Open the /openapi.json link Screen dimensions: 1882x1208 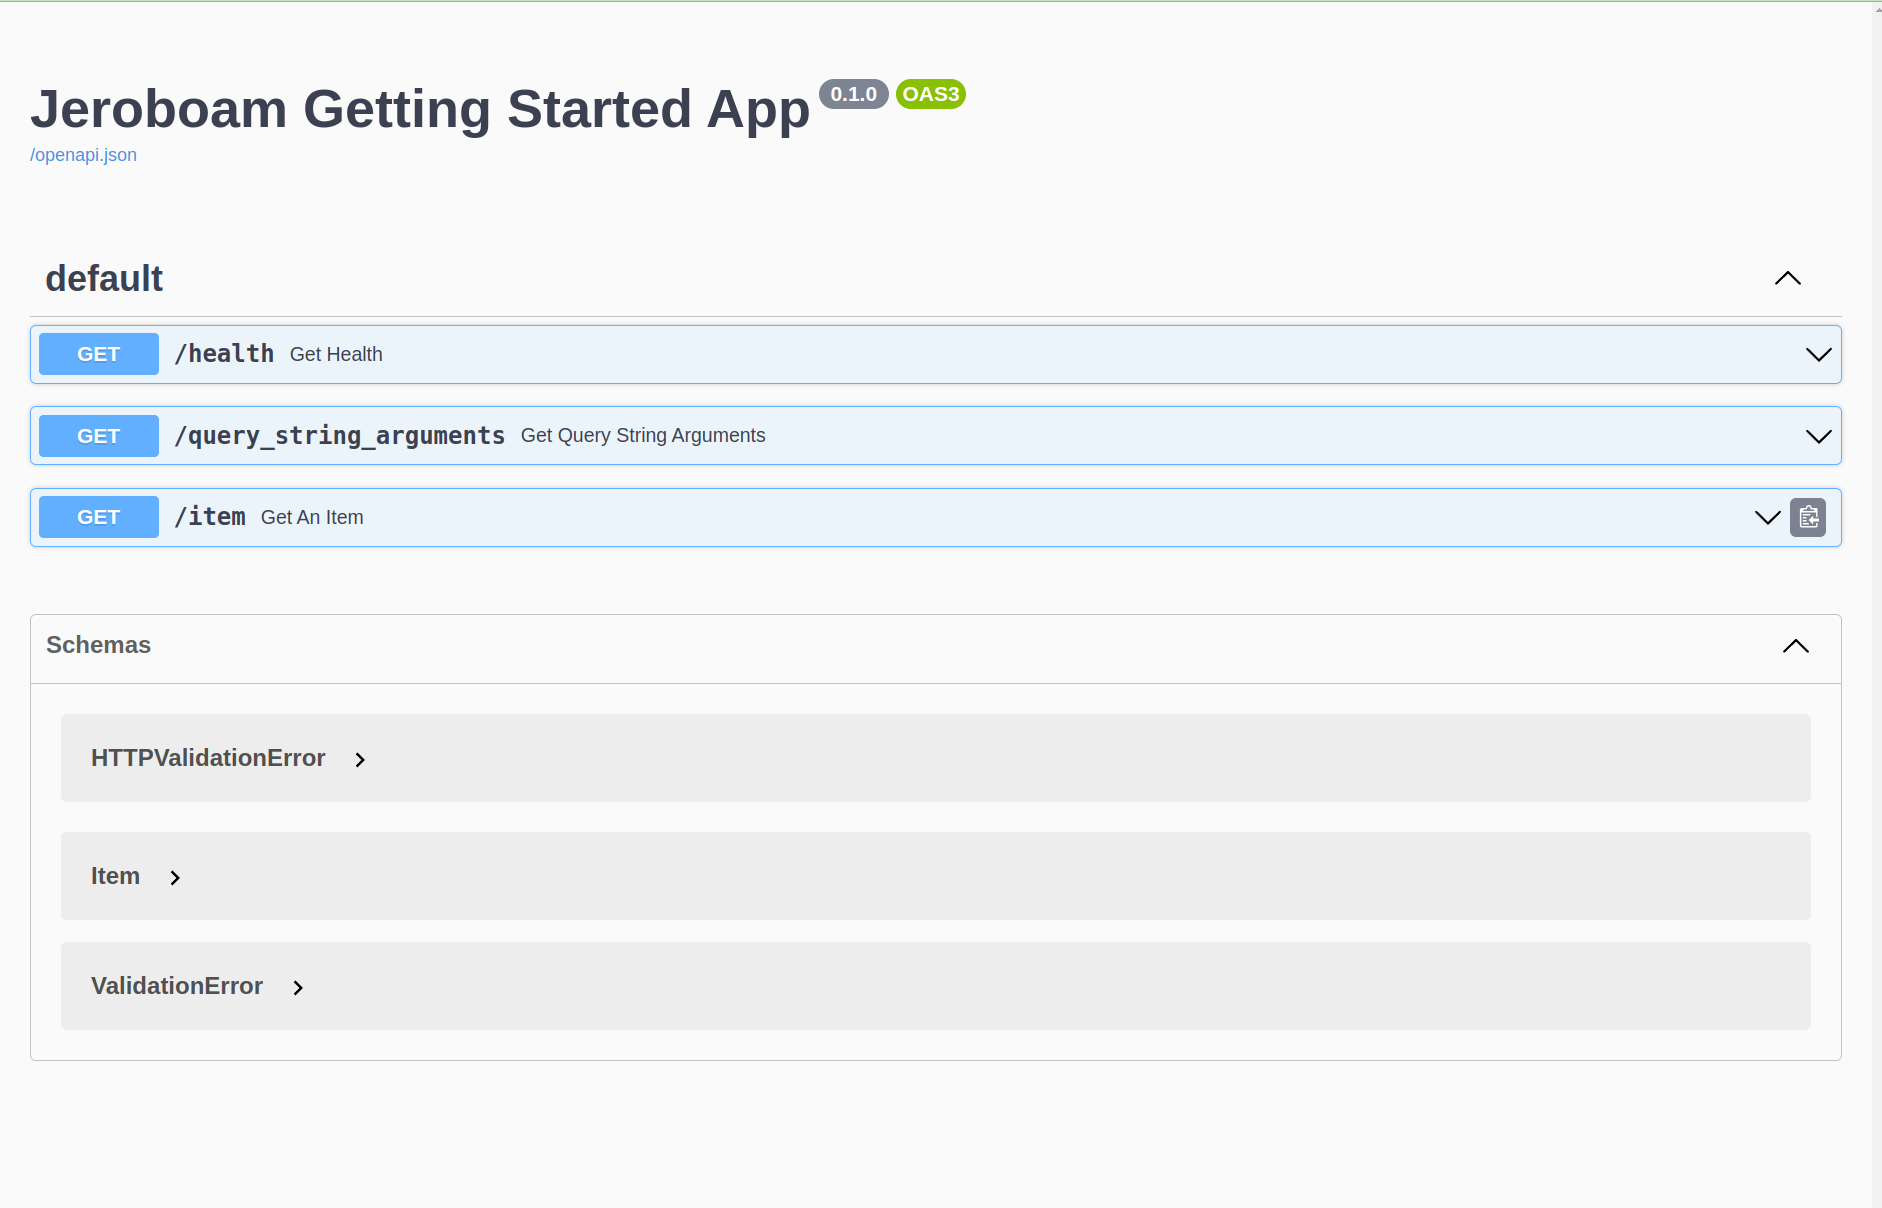(83, 155)
